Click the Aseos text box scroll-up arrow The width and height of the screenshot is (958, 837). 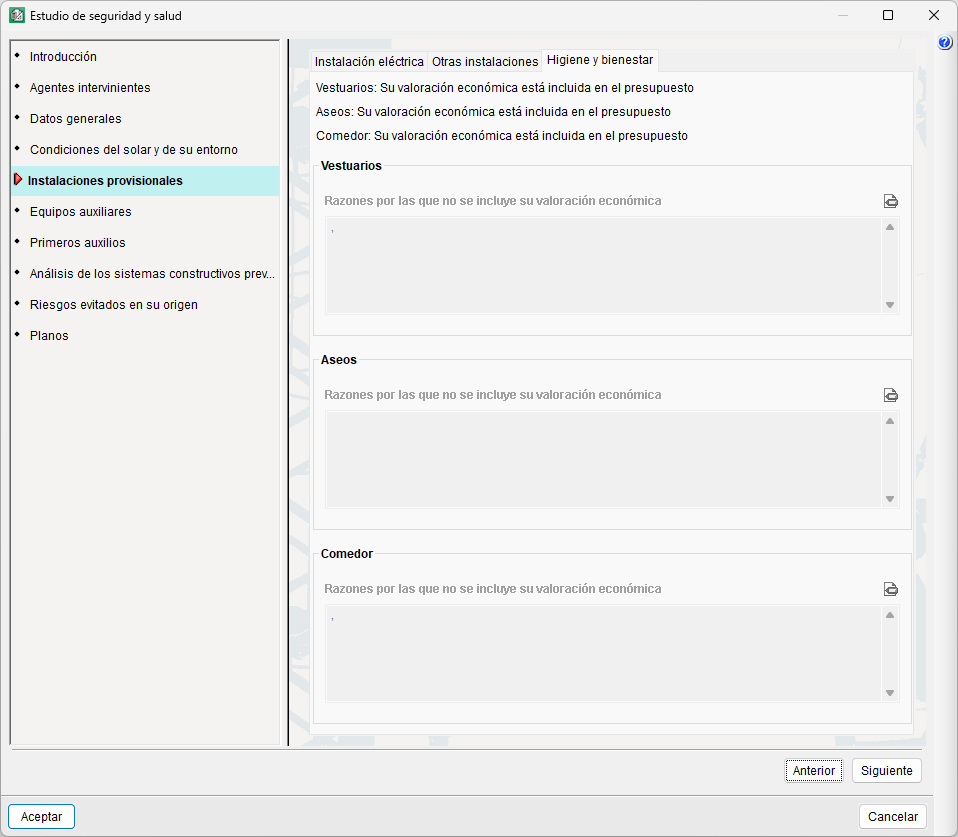[x=890, y=422]
